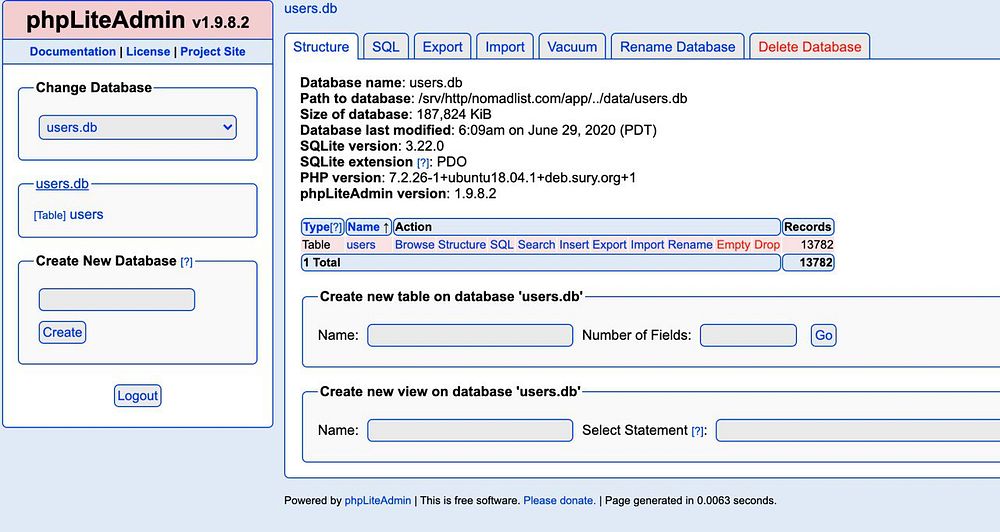The width and height of the screenshot is (1000, 532).
Task: Click users table name in list
Action: tap(361, 245)
